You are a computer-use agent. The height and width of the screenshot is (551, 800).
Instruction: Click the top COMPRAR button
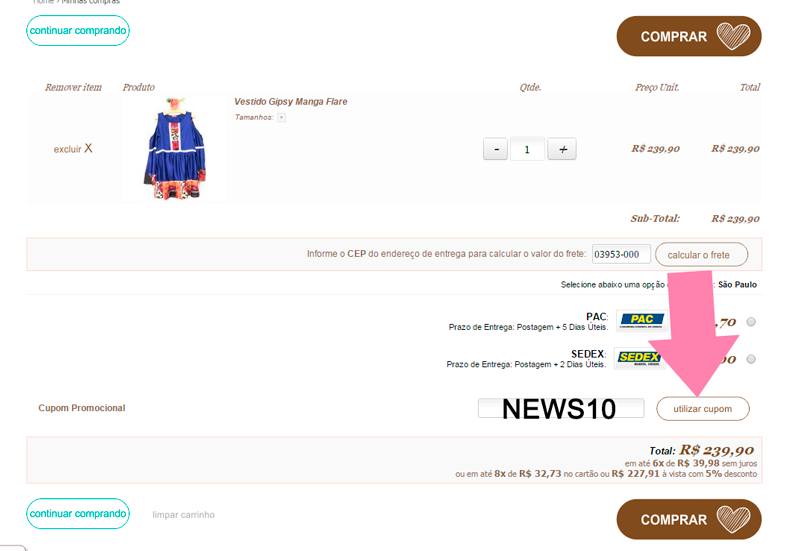(x=689, y=36)
